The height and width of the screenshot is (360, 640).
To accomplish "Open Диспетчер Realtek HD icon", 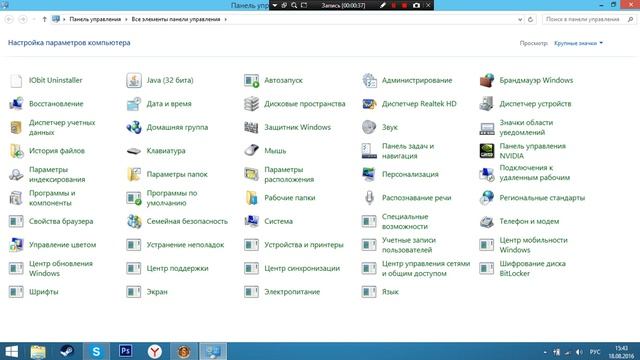I will (369, 104).
